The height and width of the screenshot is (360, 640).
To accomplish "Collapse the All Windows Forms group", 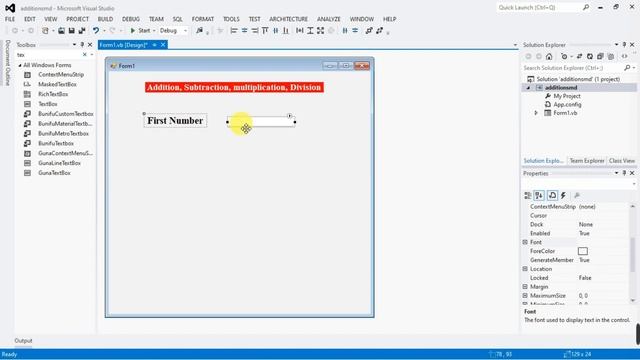I will pos(20,65).
